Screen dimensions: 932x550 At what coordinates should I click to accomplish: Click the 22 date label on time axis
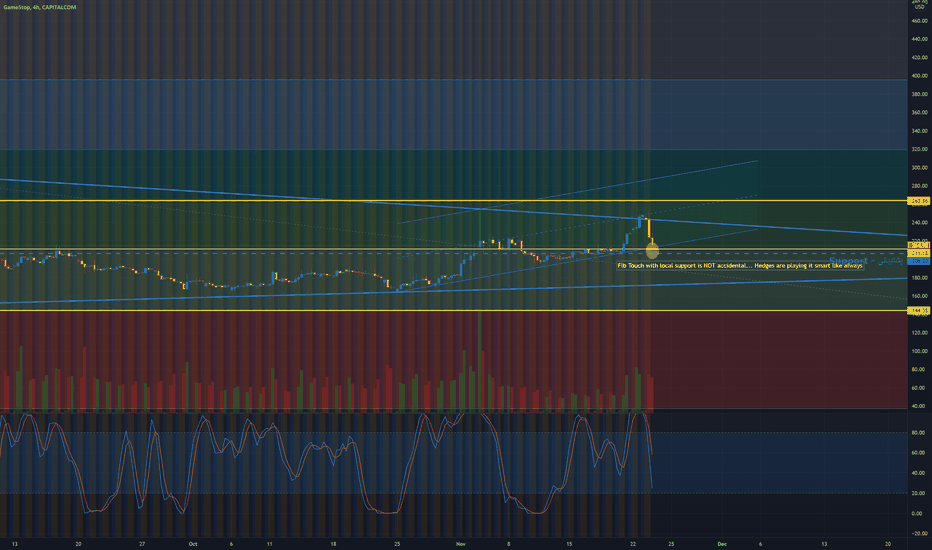(x=632, y=544)
